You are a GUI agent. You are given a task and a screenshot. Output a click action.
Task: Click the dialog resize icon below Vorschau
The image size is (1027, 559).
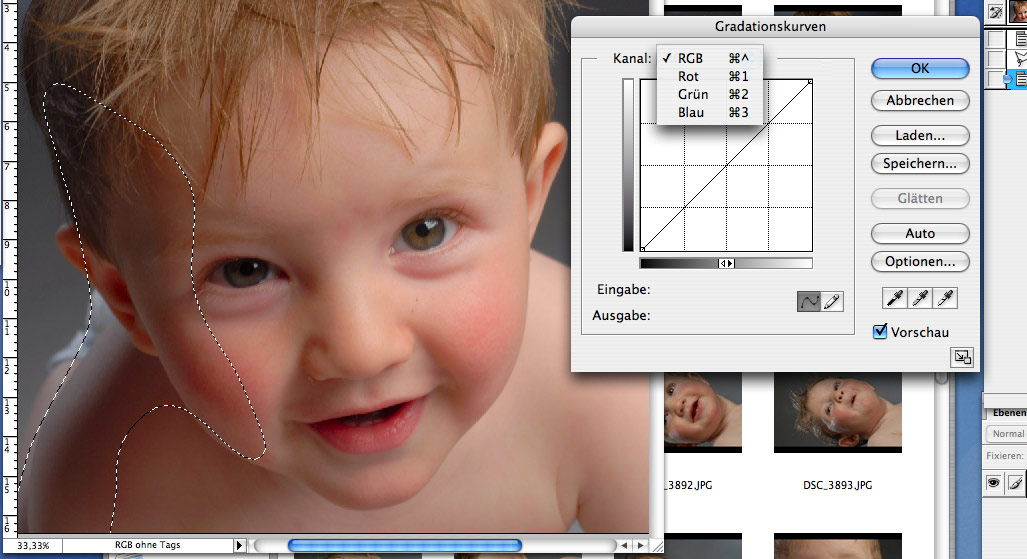click(x=963, y=357)
